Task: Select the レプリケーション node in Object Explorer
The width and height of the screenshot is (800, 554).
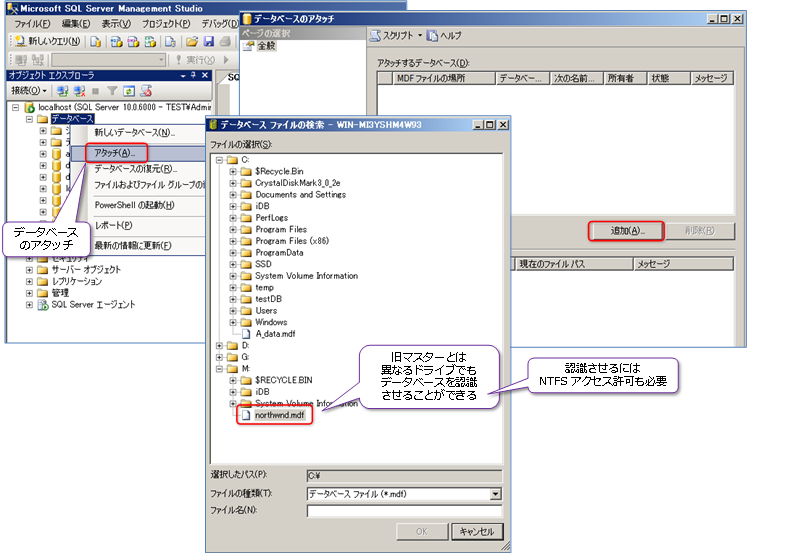Action: click(x=77, y=281)
